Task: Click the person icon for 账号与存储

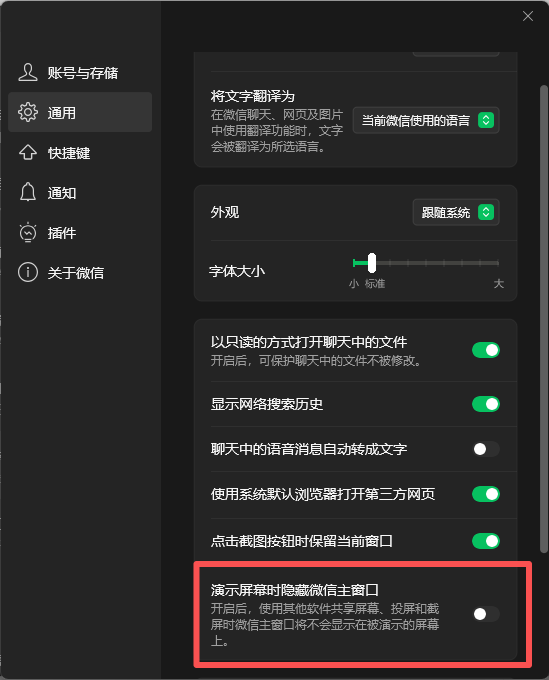Action: pos(28,72)
